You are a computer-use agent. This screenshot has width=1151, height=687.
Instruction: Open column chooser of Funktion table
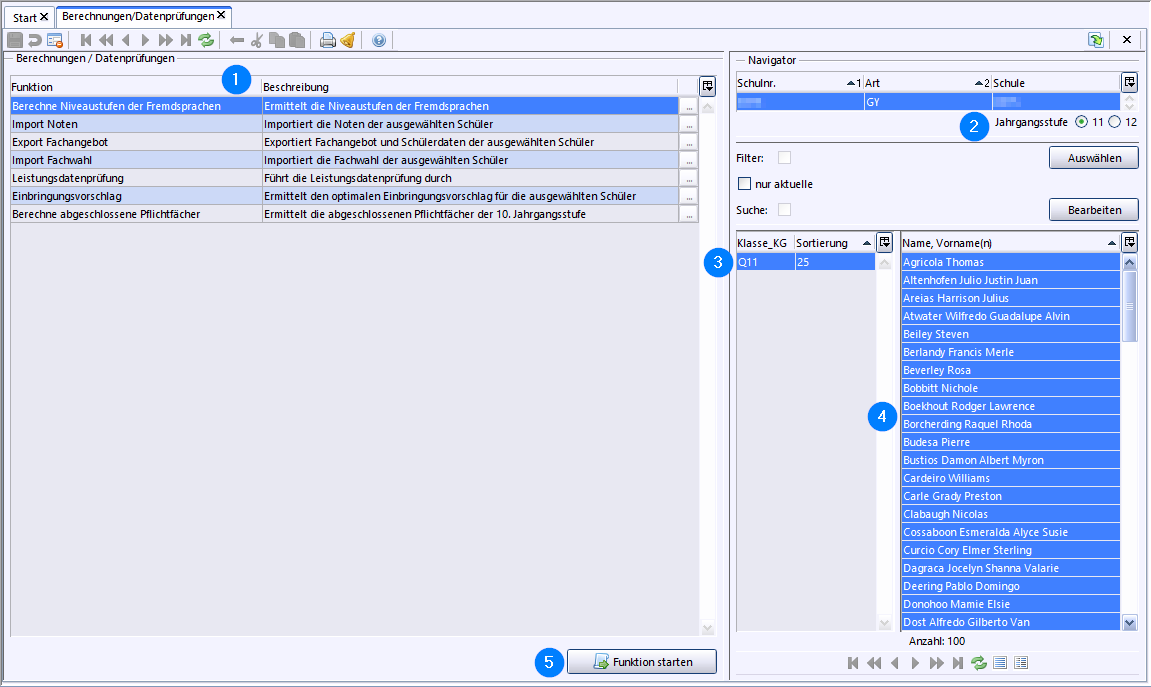click(708, 87)
